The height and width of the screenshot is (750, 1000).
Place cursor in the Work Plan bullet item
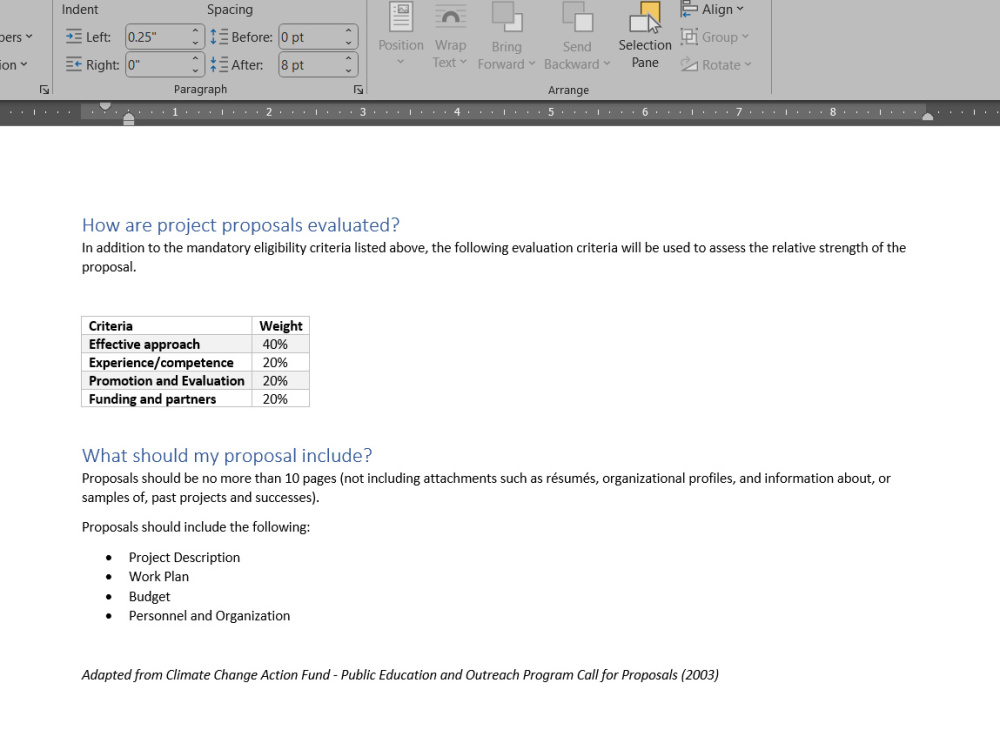tap(158, 576)
